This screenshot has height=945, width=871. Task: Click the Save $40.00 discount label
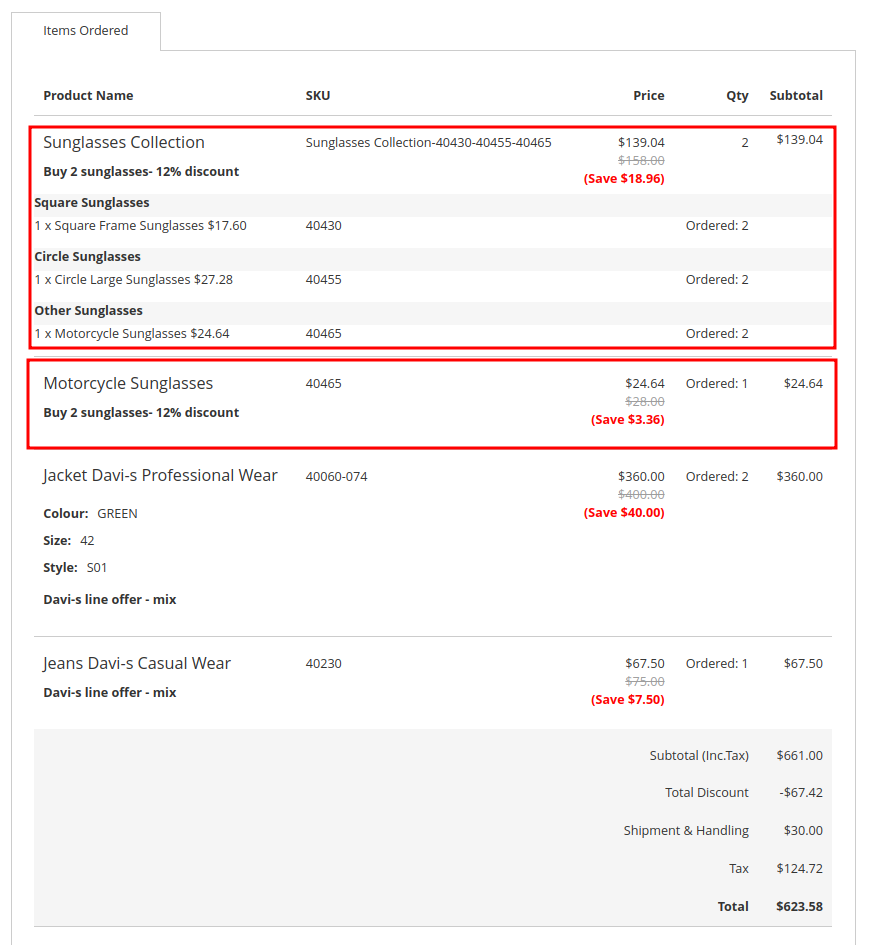pos(624,513)
